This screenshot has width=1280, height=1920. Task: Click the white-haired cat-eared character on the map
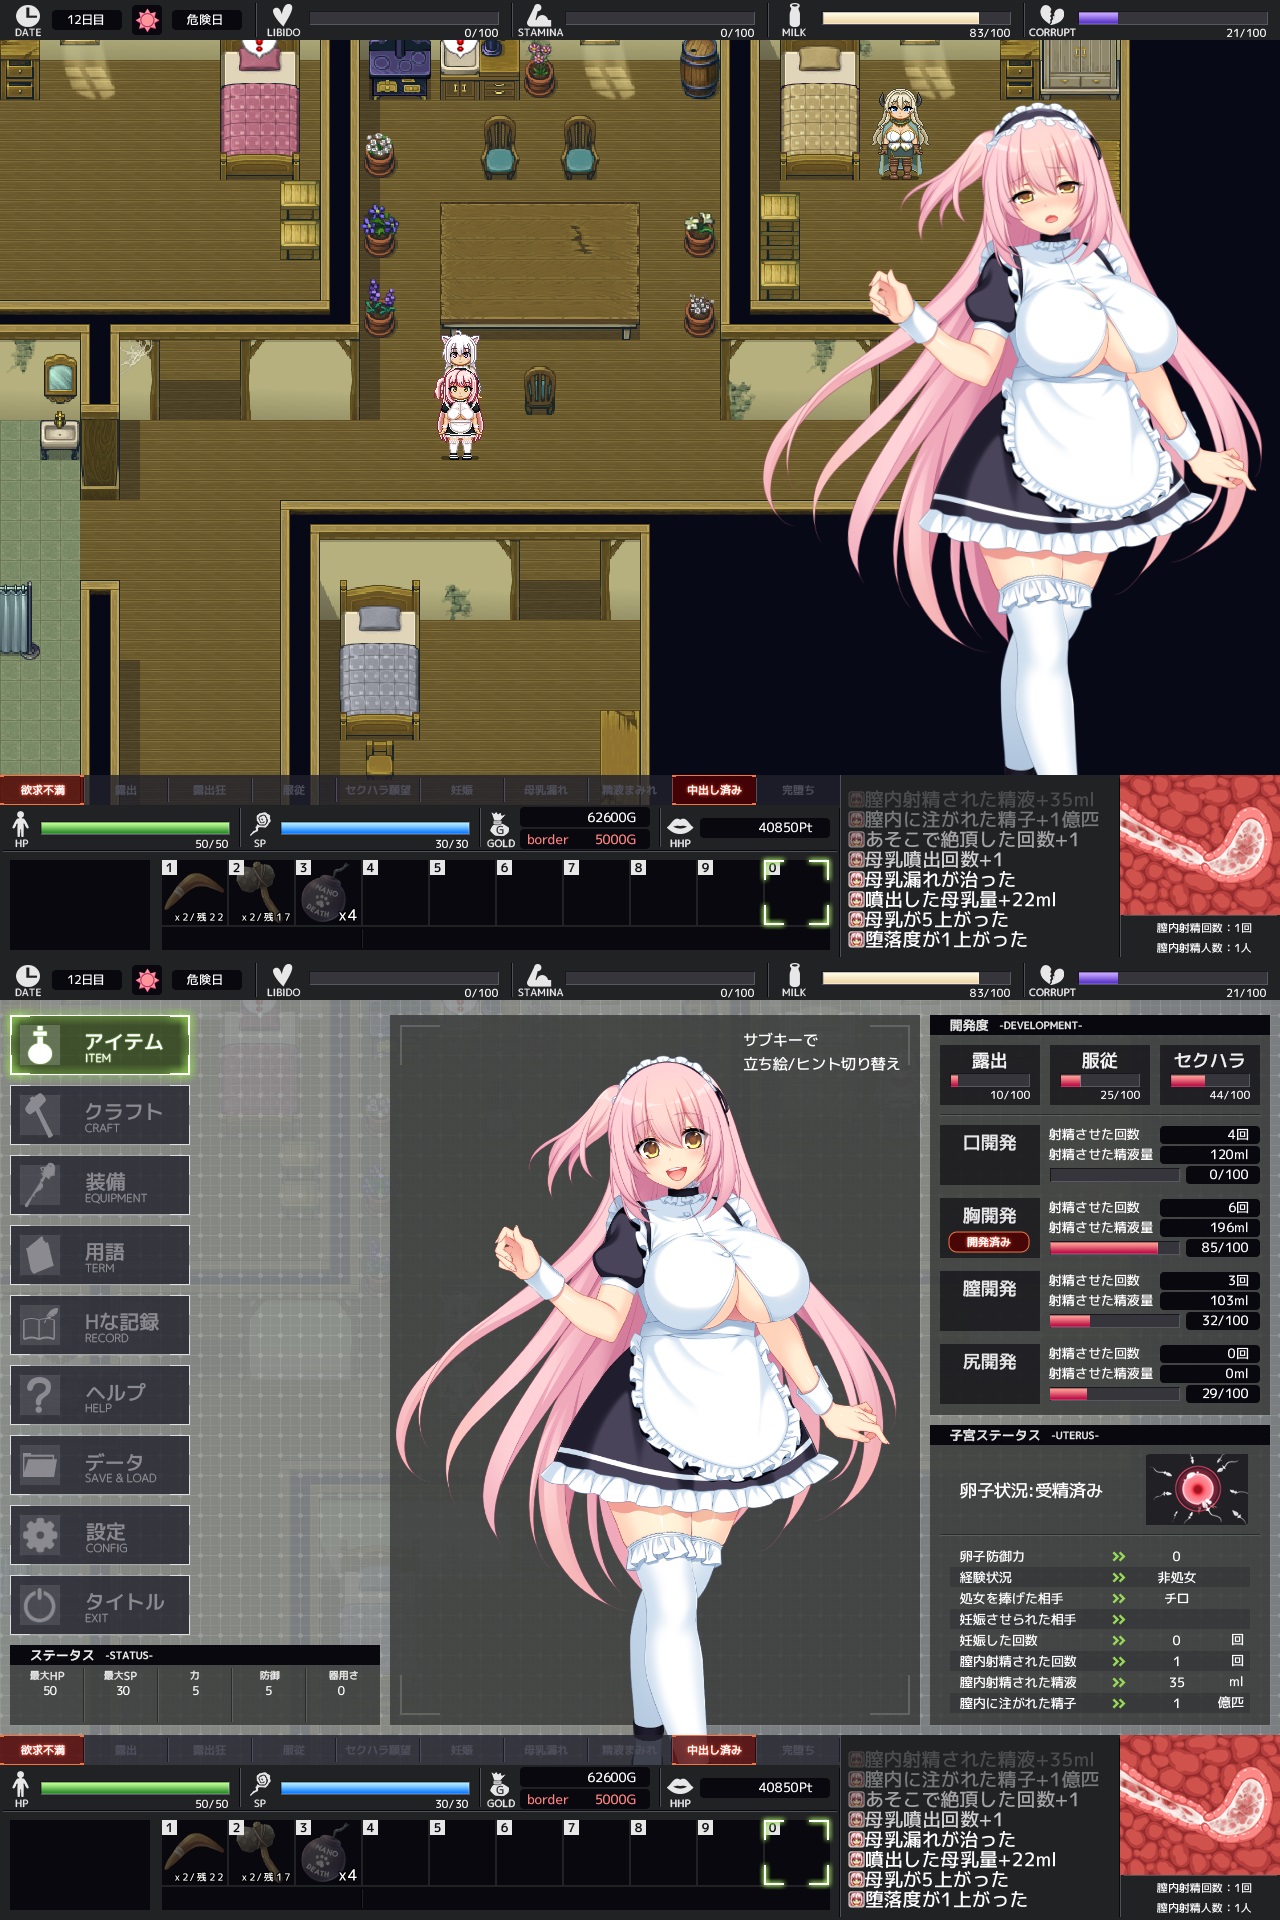click(x=459, y=350)
